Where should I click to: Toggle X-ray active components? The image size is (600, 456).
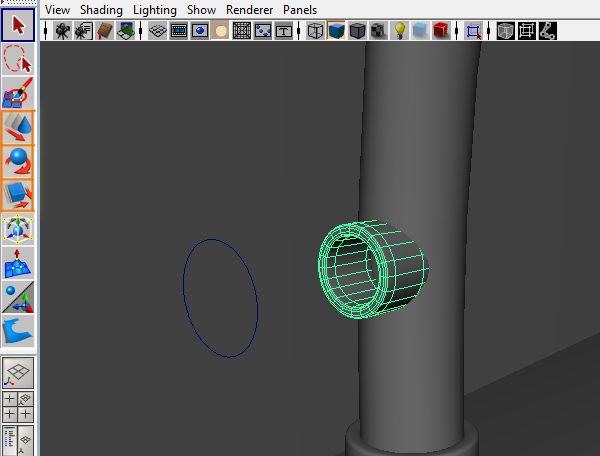coord(527,31)
